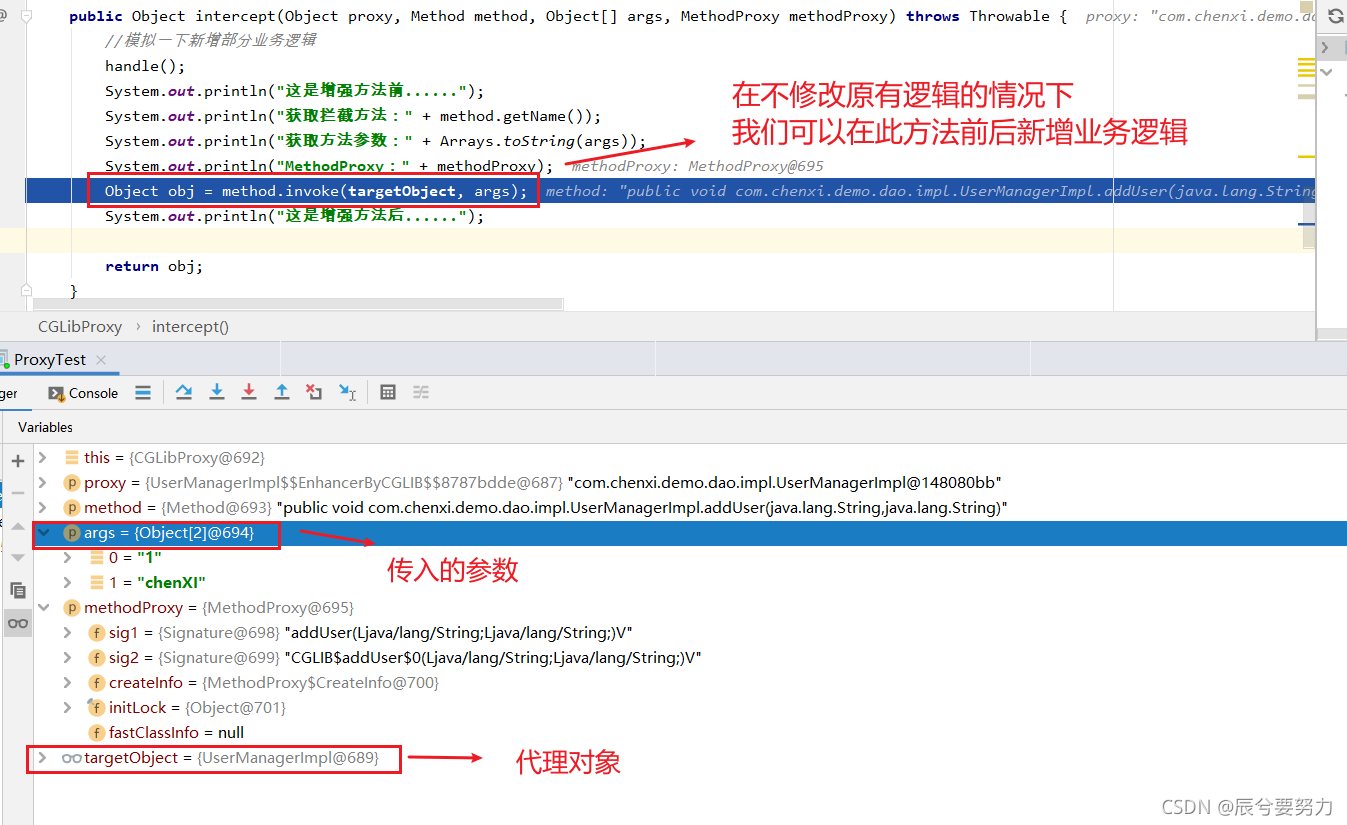Add a new watch with plus icon
Viewport: 1347px width, 825px height.
(x=18, y=461)
